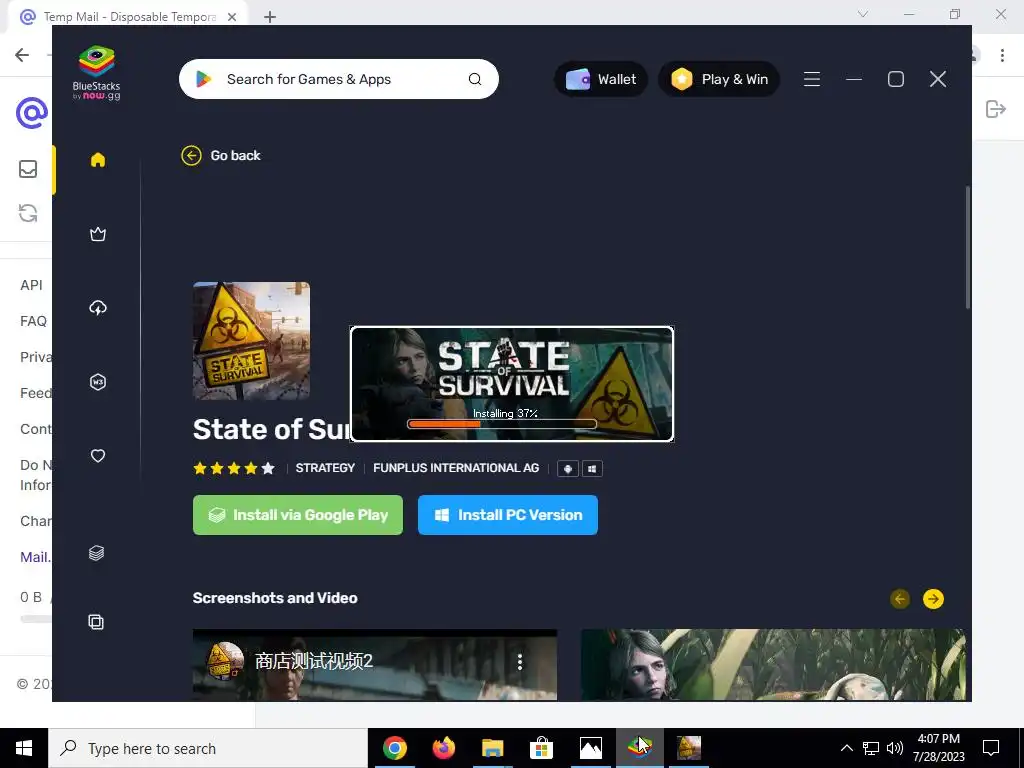Viewport: 1024px width, 768px height.
Task: Open the video thumbnail 商店测试视频2
Action: [x=375, y=664]
